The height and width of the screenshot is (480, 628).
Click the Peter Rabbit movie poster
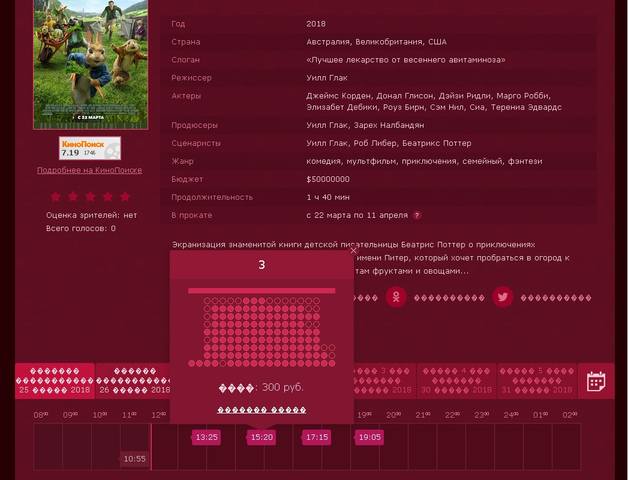click(91, 64)
